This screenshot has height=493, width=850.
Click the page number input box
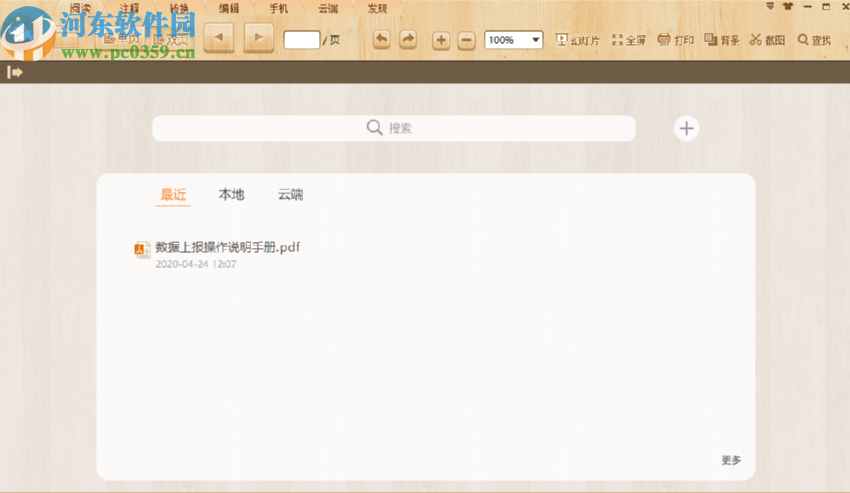[302, 40]
